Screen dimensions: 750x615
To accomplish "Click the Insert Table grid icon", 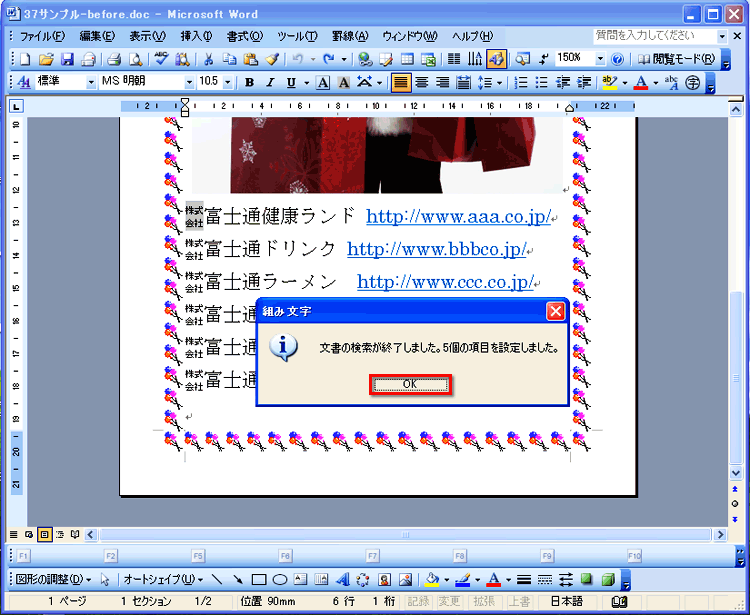I will point(407,59).
